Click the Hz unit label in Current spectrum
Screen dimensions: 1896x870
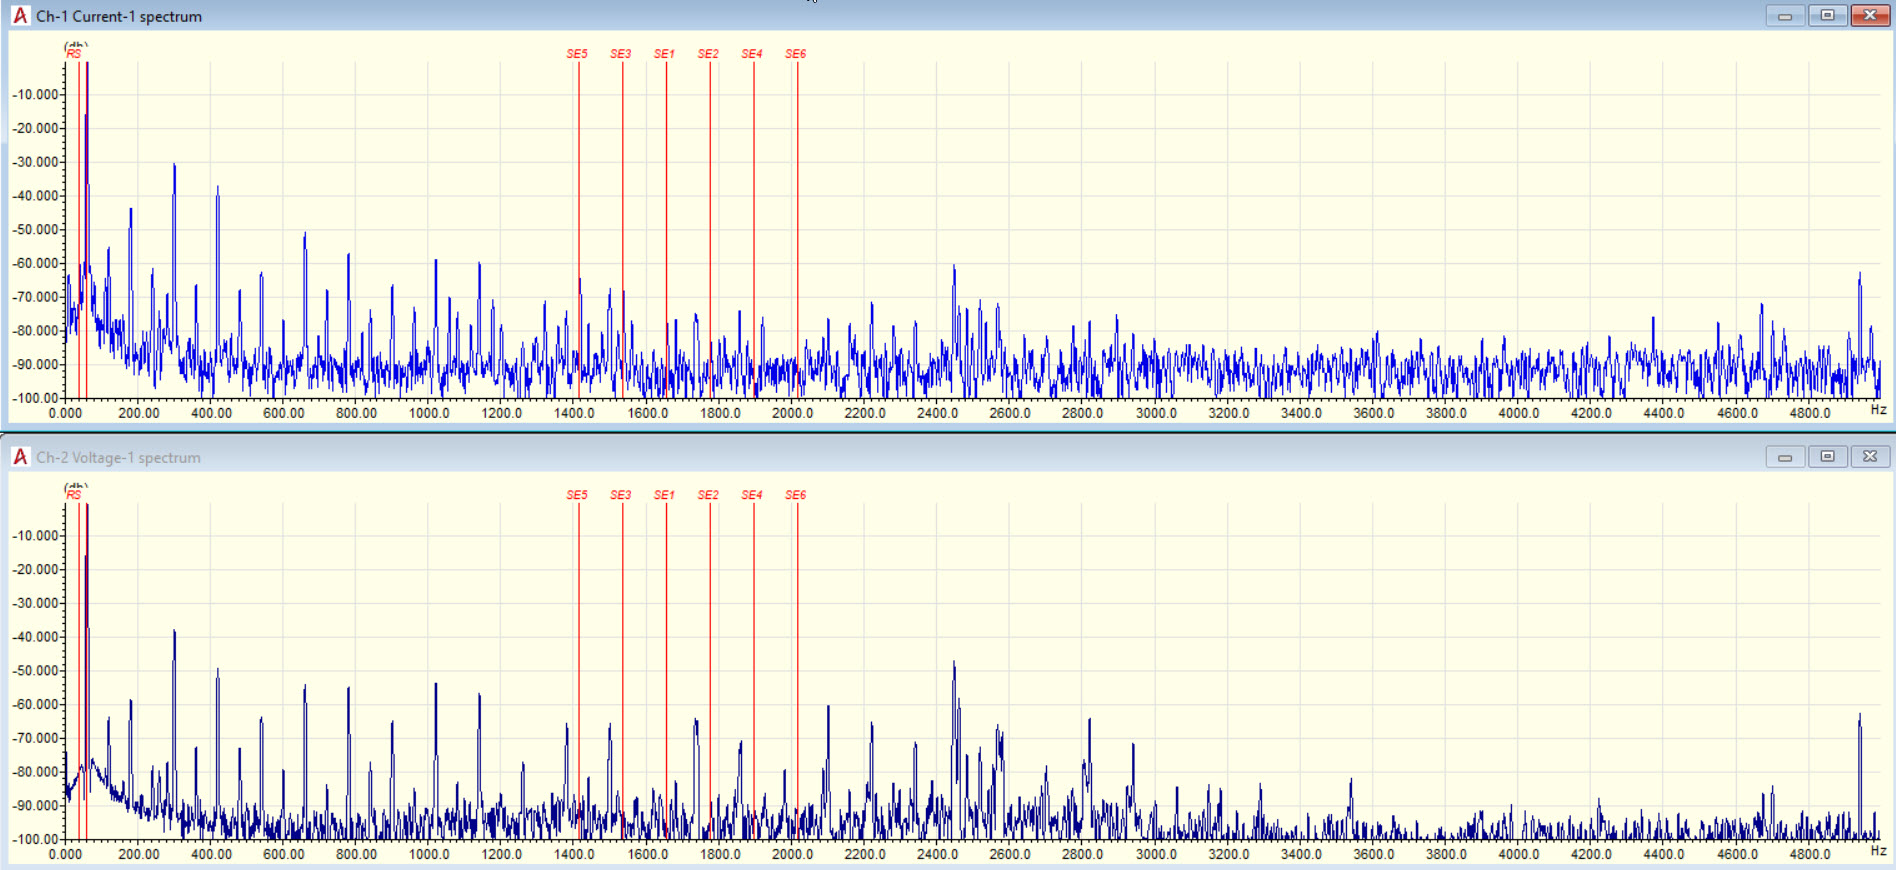1878,409
